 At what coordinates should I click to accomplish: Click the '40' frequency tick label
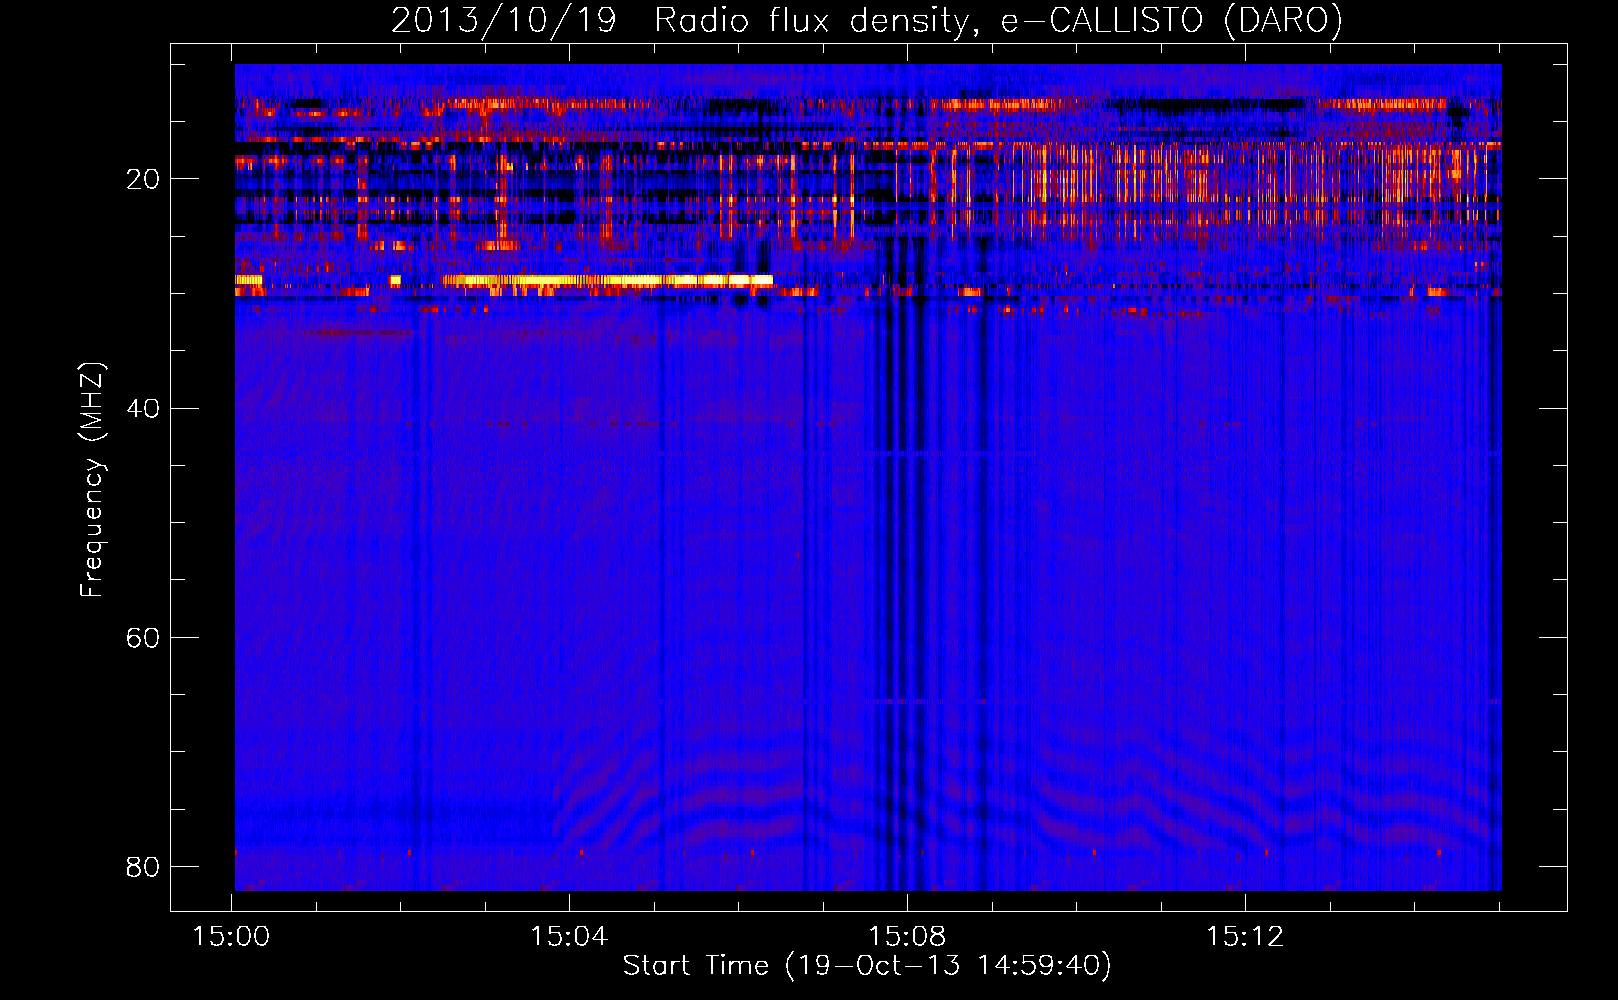[142, 408]
